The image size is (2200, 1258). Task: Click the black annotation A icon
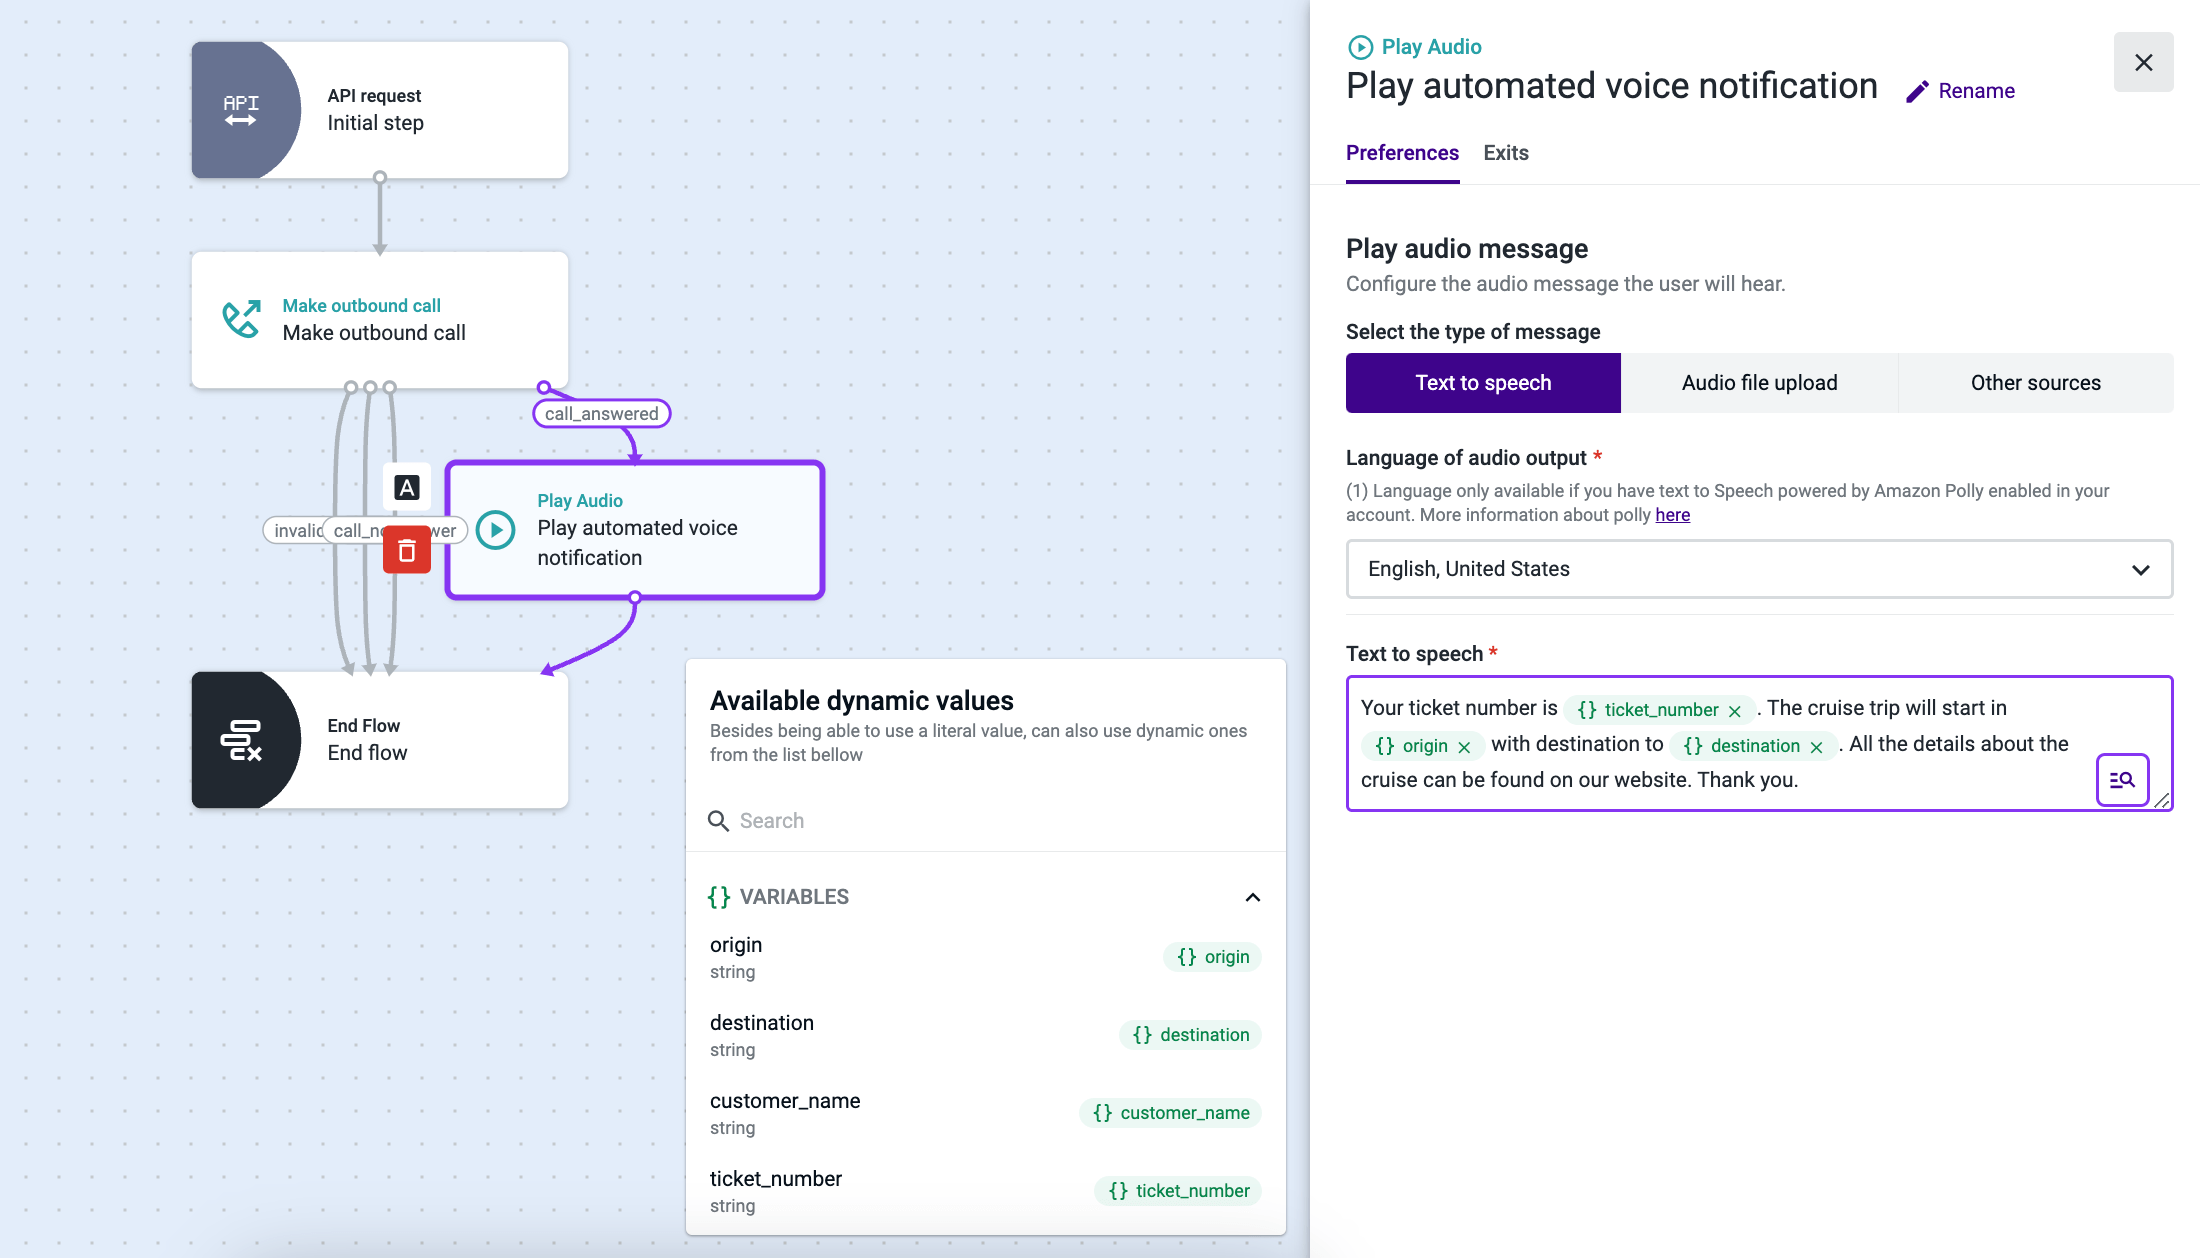[x=406, y=487]
